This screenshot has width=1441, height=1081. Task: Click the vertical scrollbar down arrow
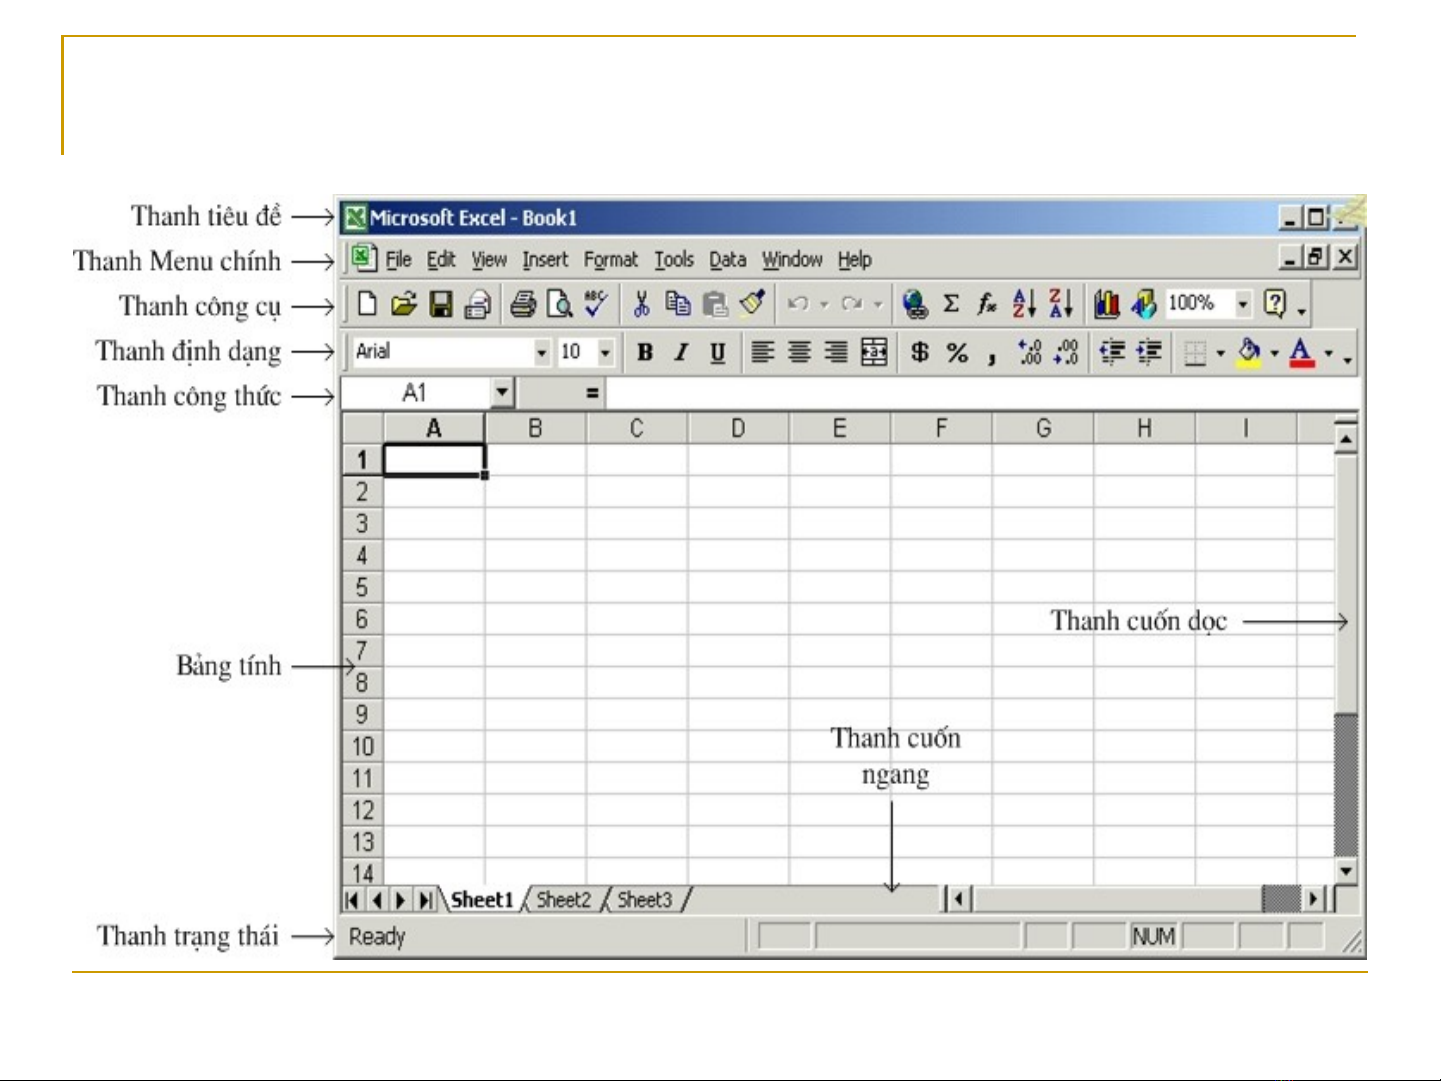1346,871
